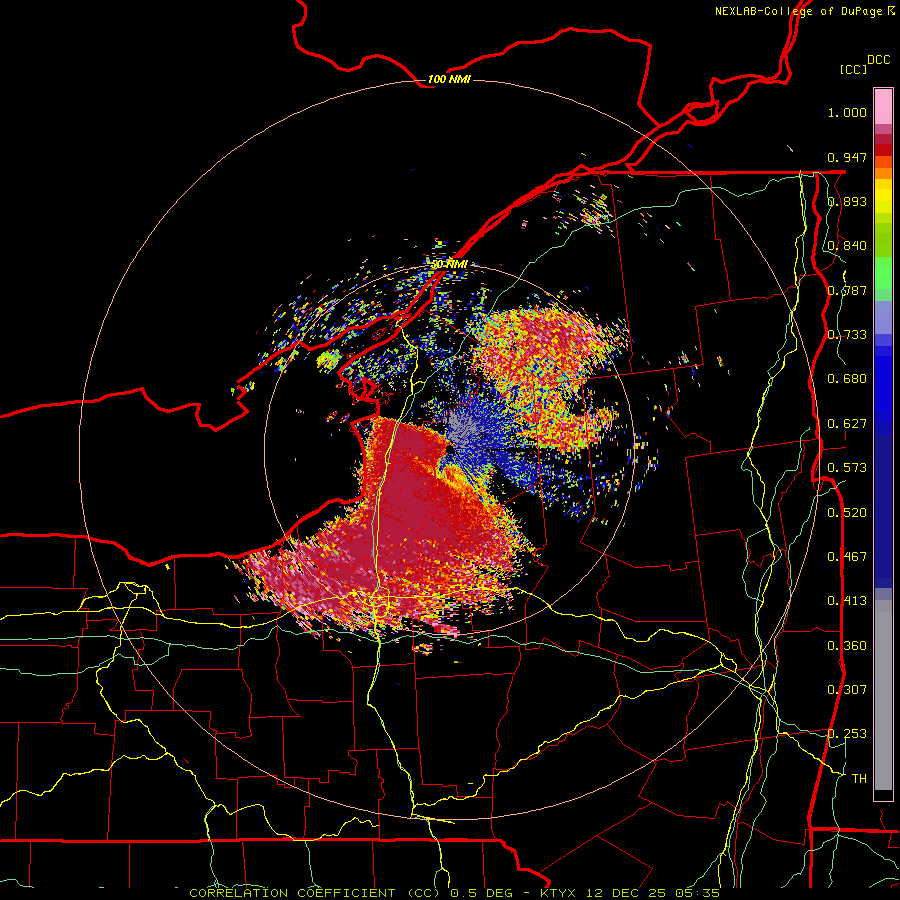Click the TH threshold label
900x900 pixels.
(x=859, y=779)
